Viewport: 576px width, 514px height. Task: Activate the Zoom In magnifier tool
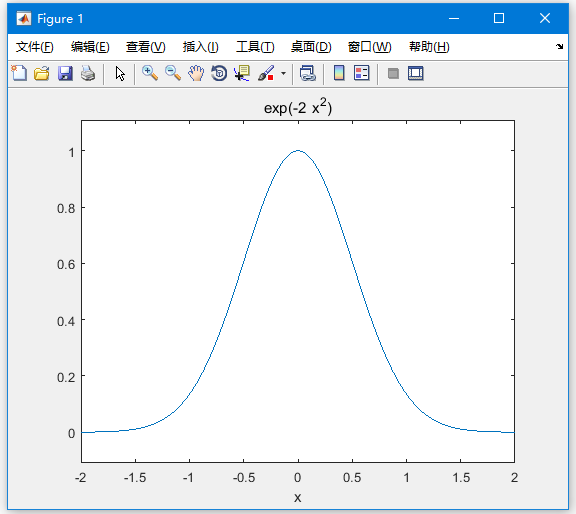150,73
